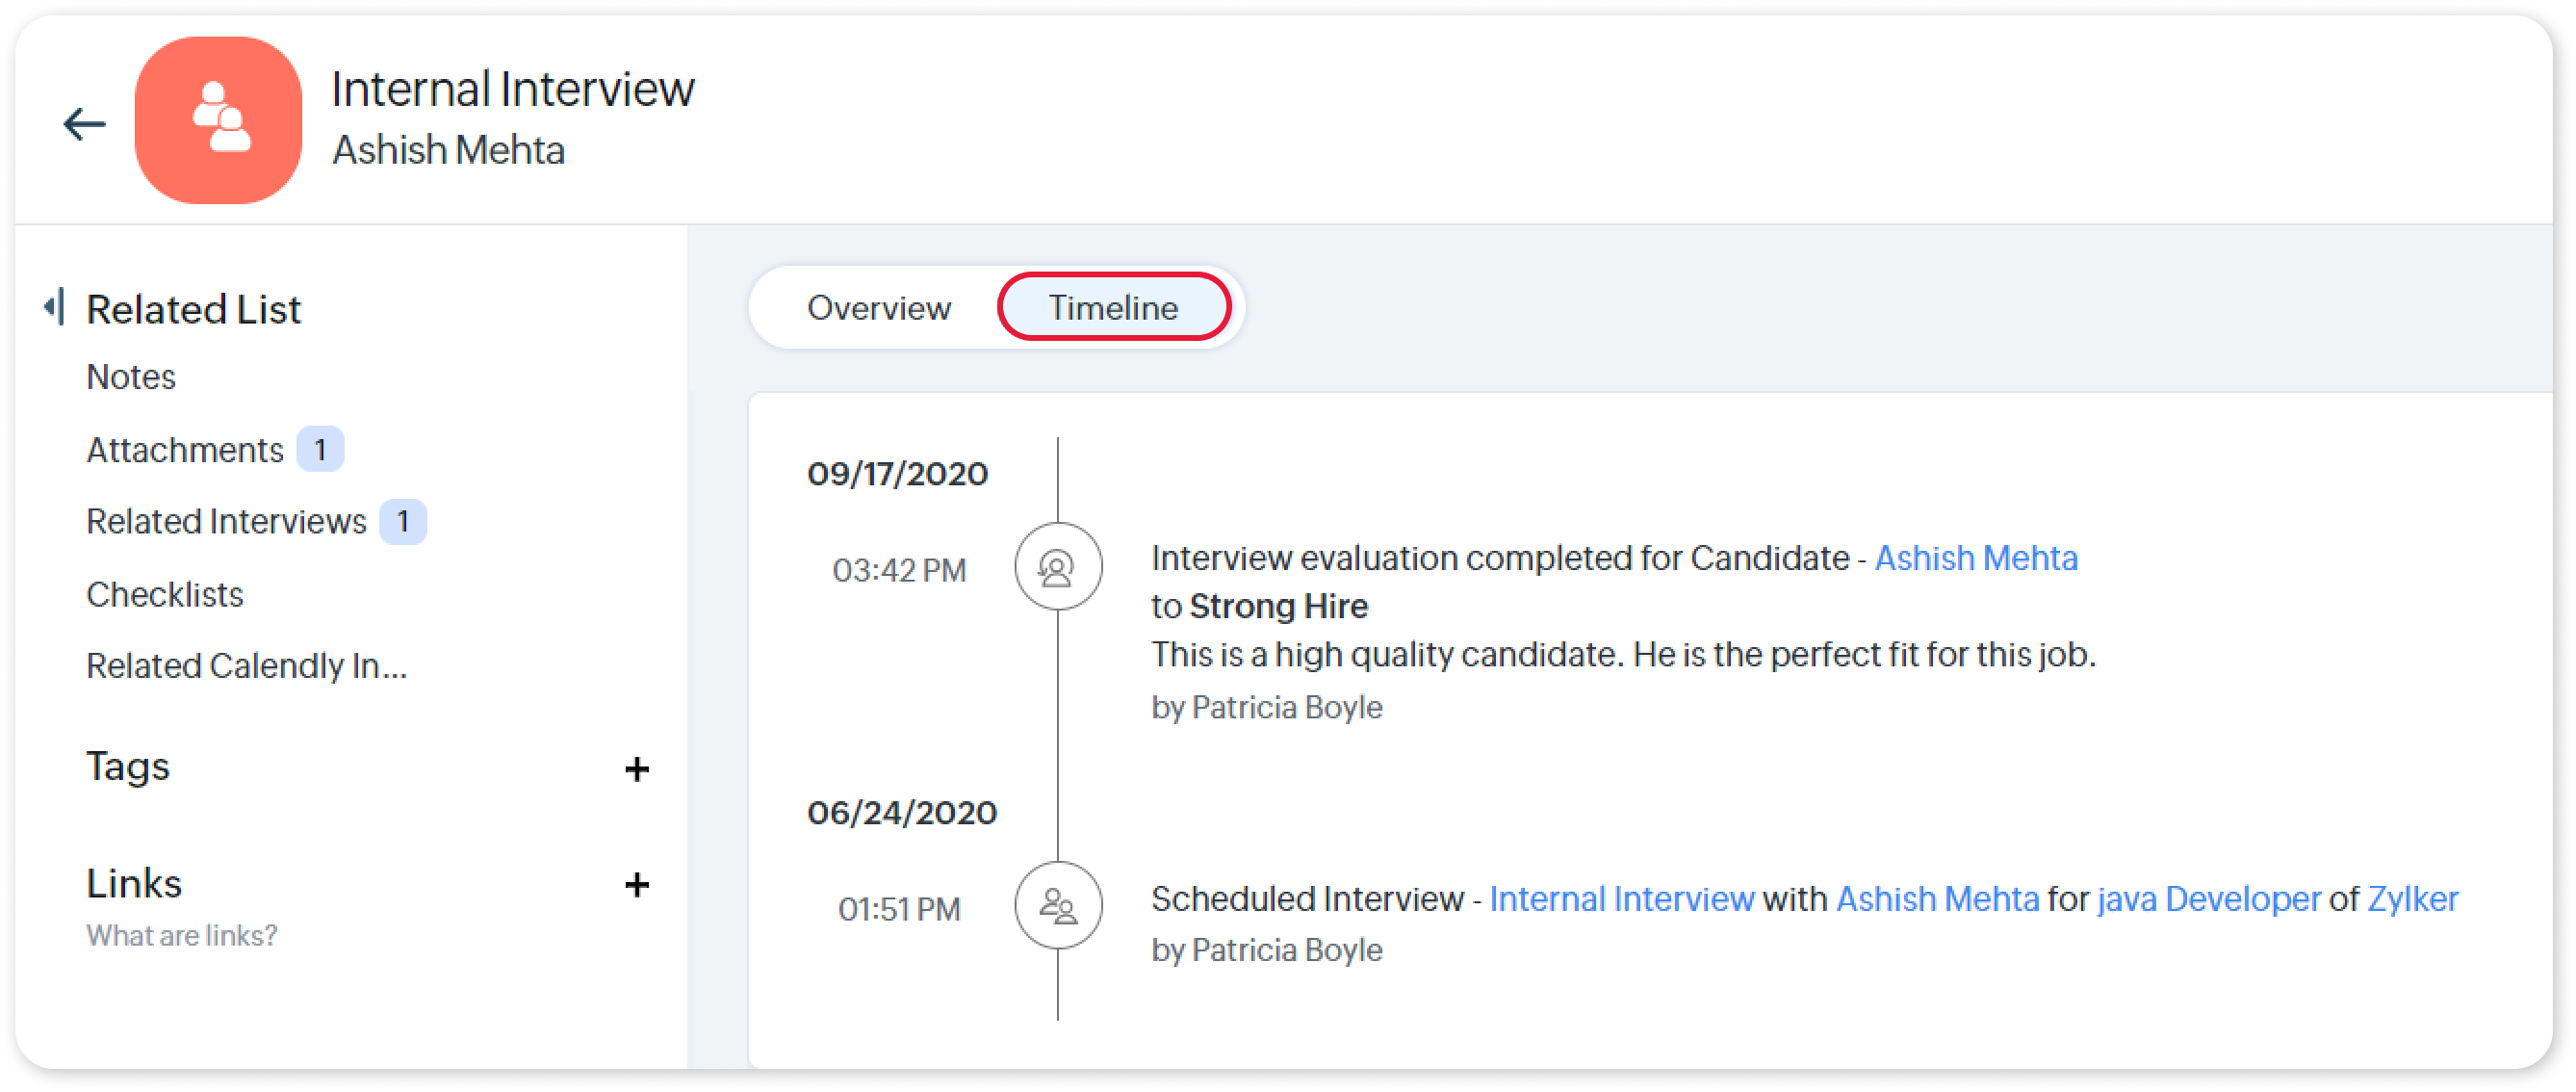Select the Timeline tab
The height and width of the screenshot is (1092, 2576).
coord(1113,308)
